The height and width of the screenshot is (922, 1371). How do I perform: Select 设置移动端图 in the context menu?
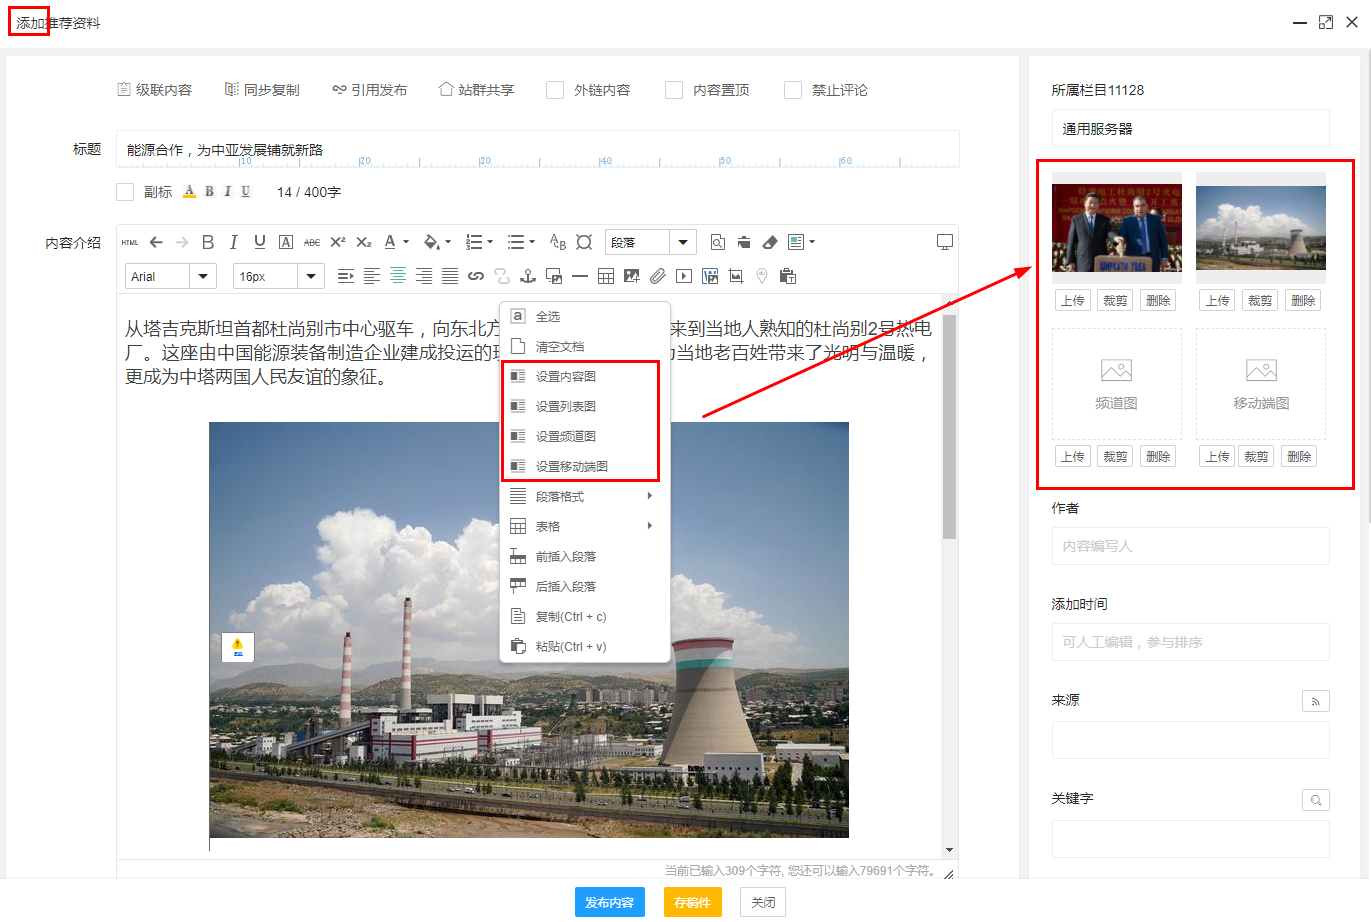(x=584, y=466)
